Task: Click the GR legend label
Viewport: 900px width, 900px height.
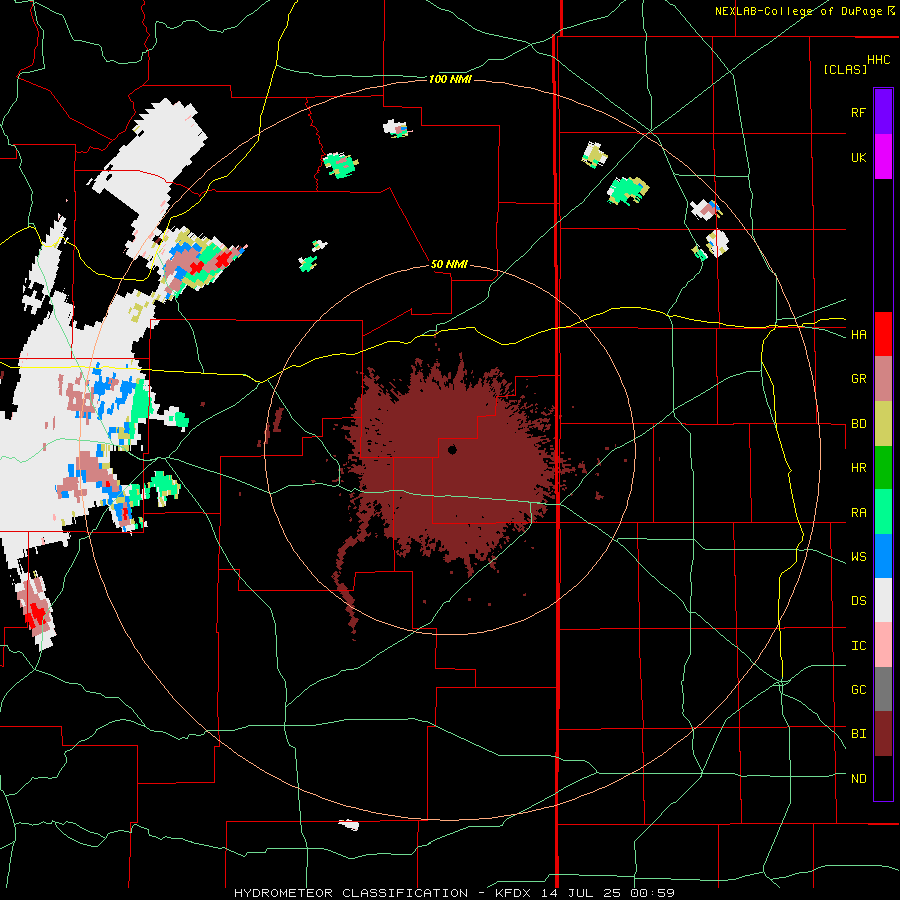Action: pos(858,379)
